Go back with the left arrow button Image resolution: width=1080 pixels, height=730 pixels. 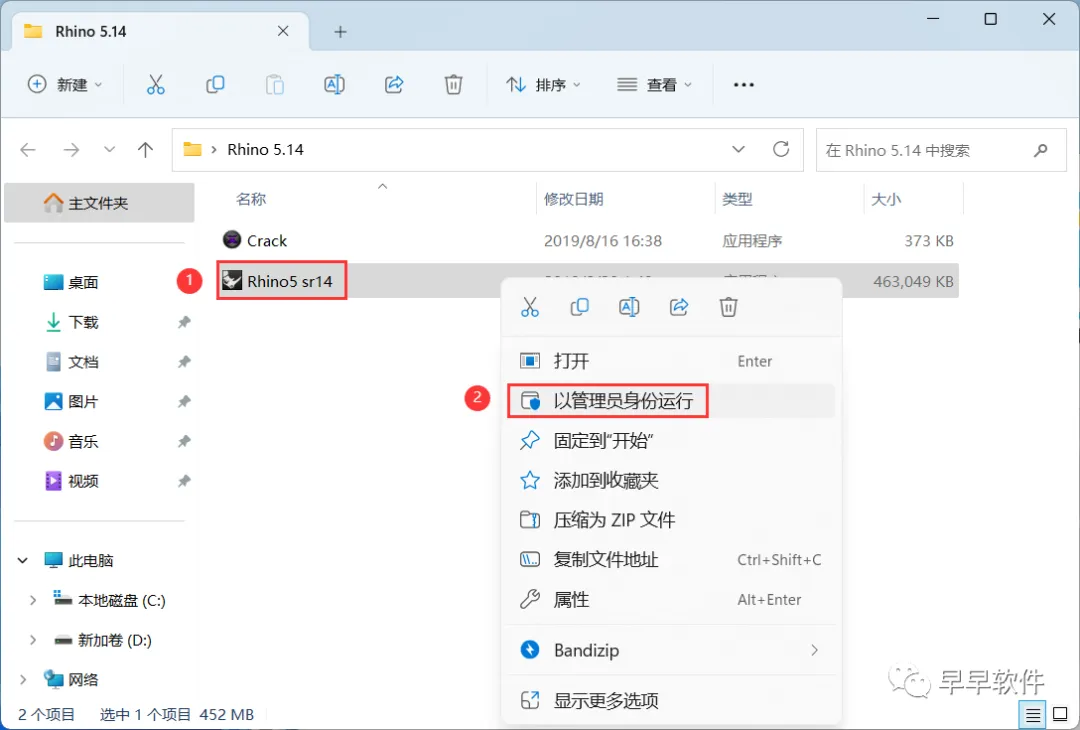28,149
